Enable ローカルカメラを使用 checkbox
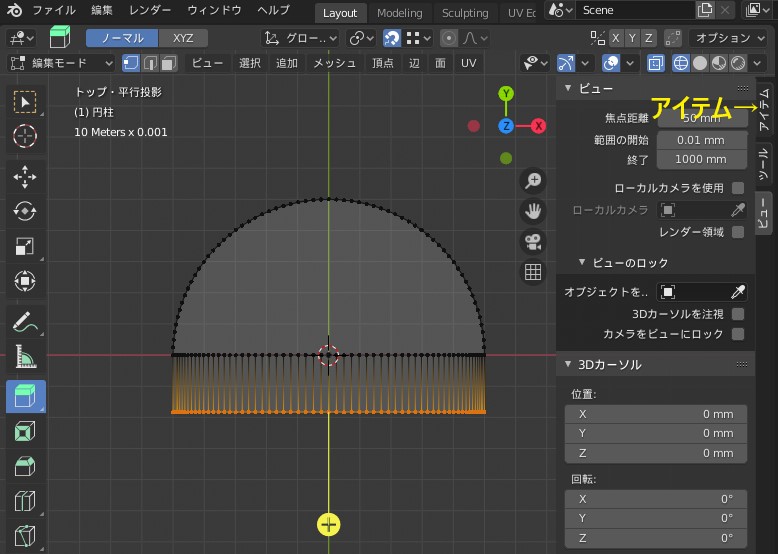Viewport: 778px width, 554px height. coord(738,188)
